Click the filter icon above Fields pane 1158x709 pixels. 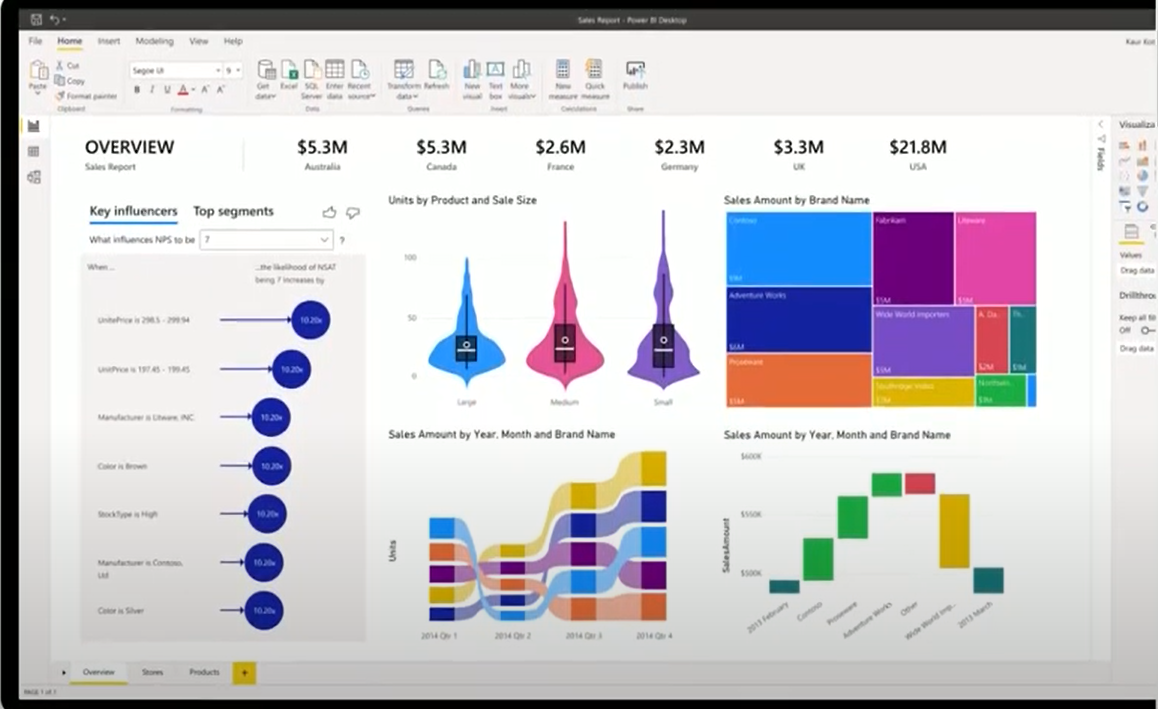[1101, 139]
